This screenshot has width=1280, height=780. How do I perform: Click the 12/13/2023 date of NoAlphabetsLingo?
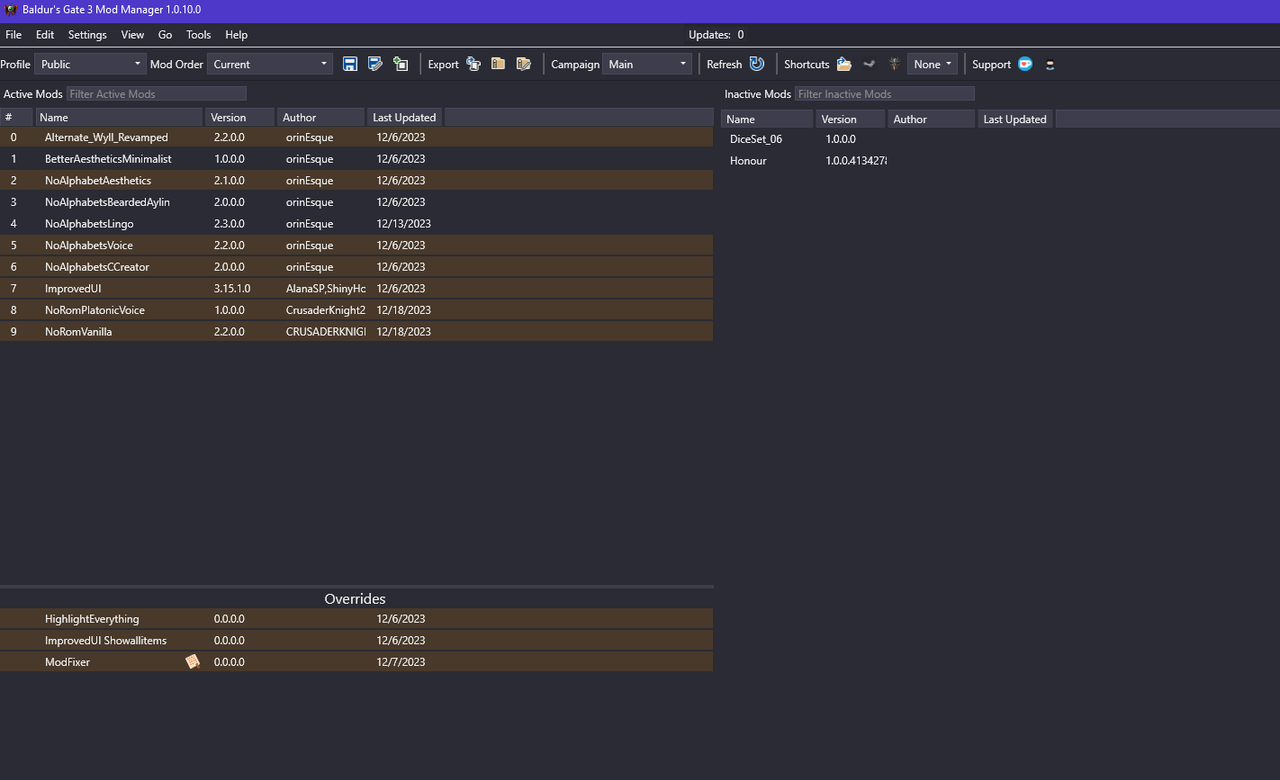404,224
